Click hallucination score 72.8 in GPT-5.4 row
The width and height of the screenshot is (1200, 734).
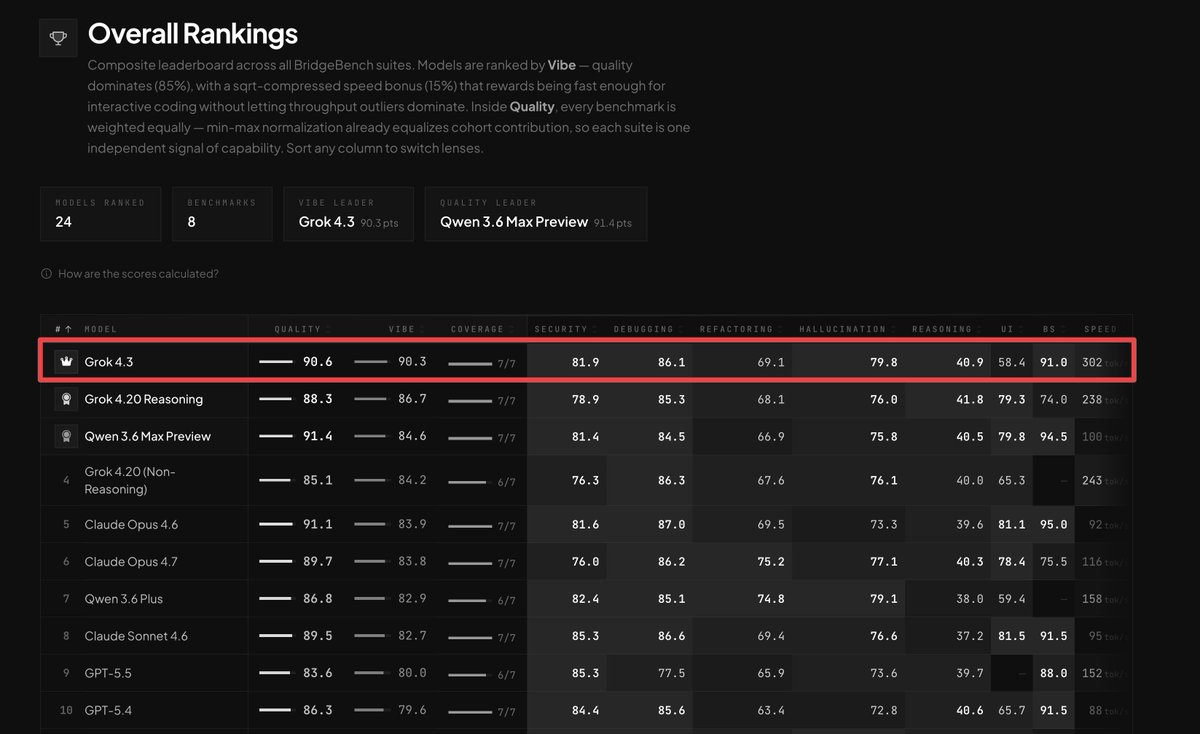883,711
